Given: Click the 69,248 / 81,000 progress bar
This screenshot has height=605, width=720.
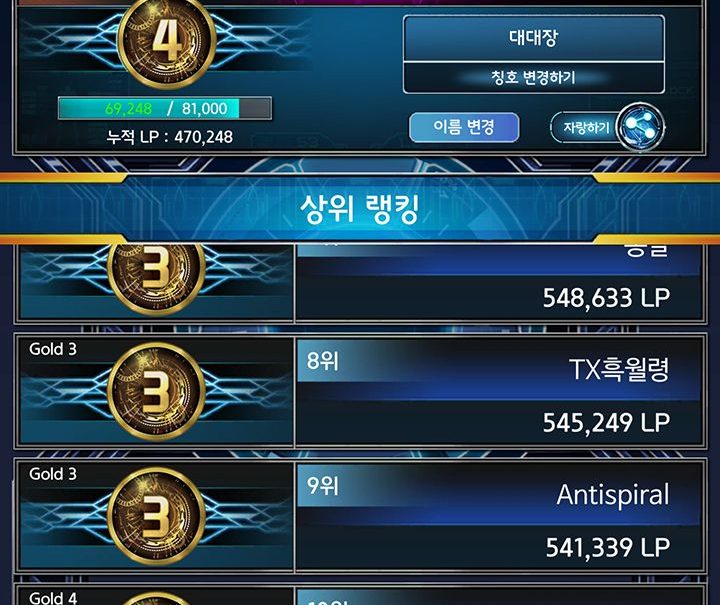Looking at the screenshot, I should (165, 108).
